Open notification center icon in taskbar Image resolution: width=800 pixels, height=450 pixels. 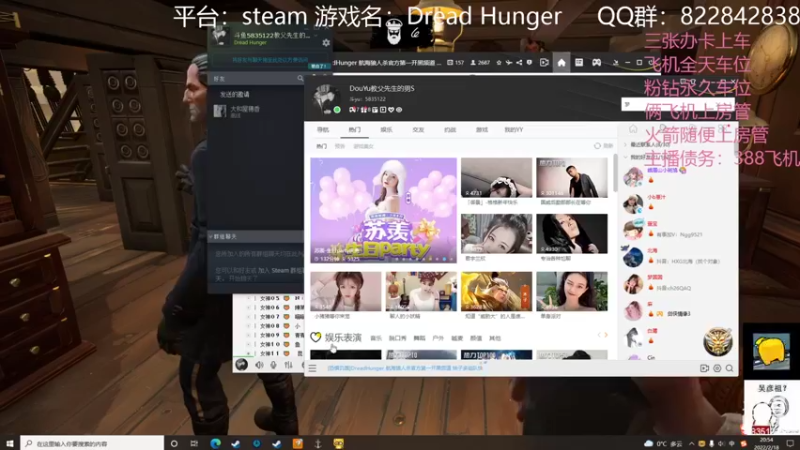pyautogui.click(x=790, y=443)
